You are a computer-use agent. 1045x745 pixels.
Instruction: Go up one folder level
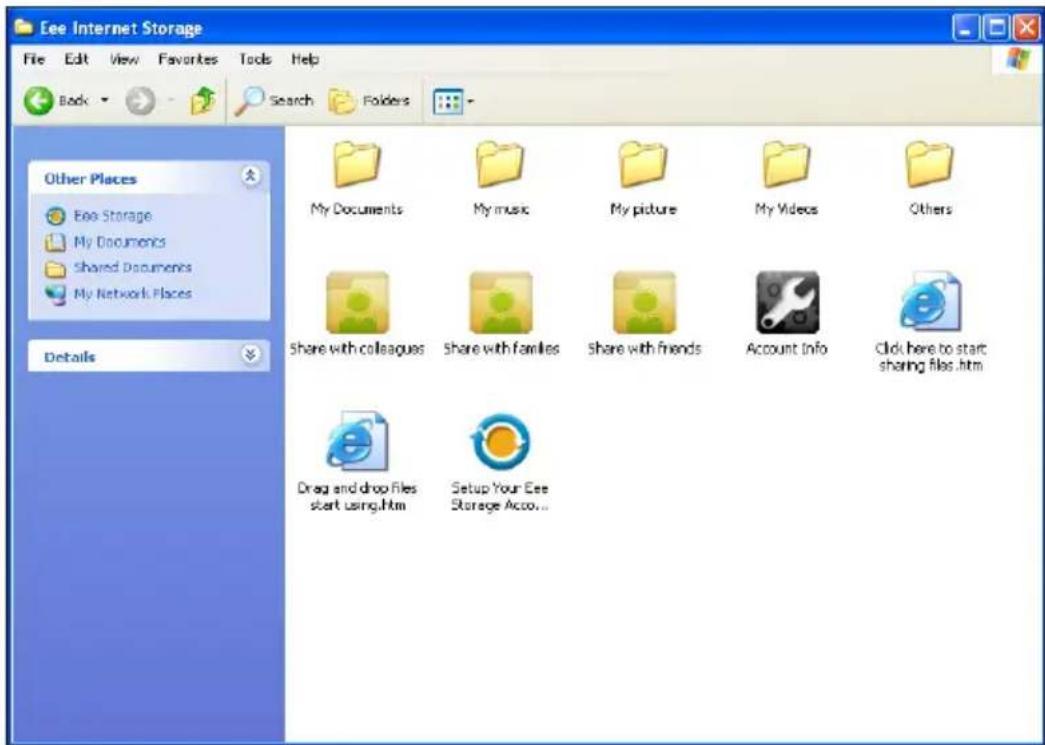[x=203, y=101]
